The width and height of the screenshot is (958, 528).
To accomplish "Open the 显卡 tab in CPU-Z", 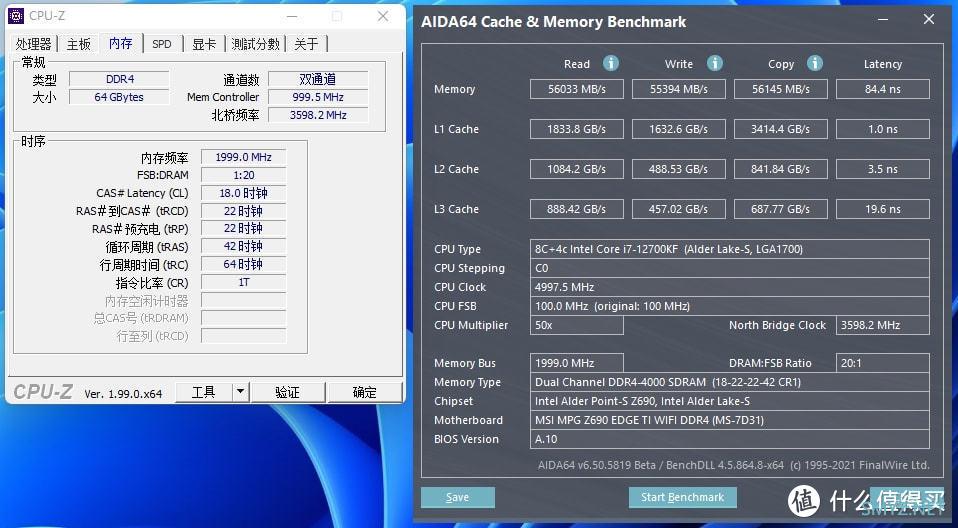I will pos(204,44).
